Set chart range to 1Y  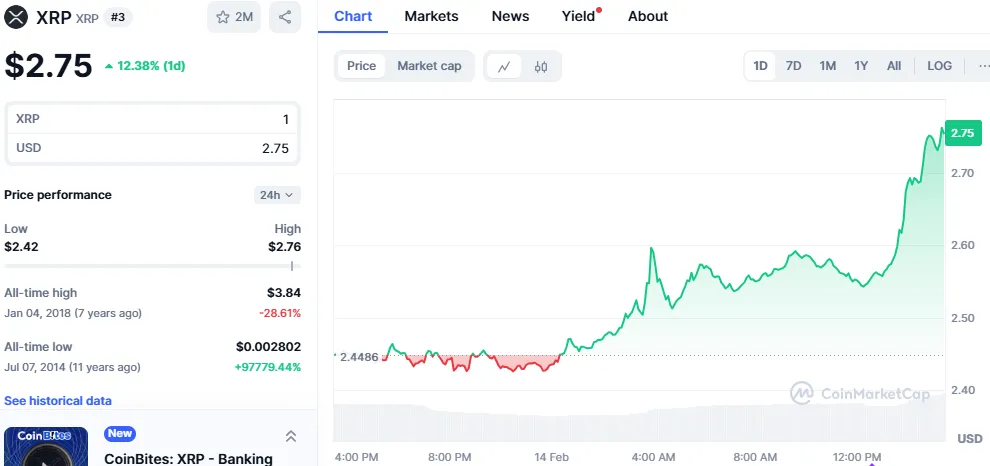click(861, 66)
